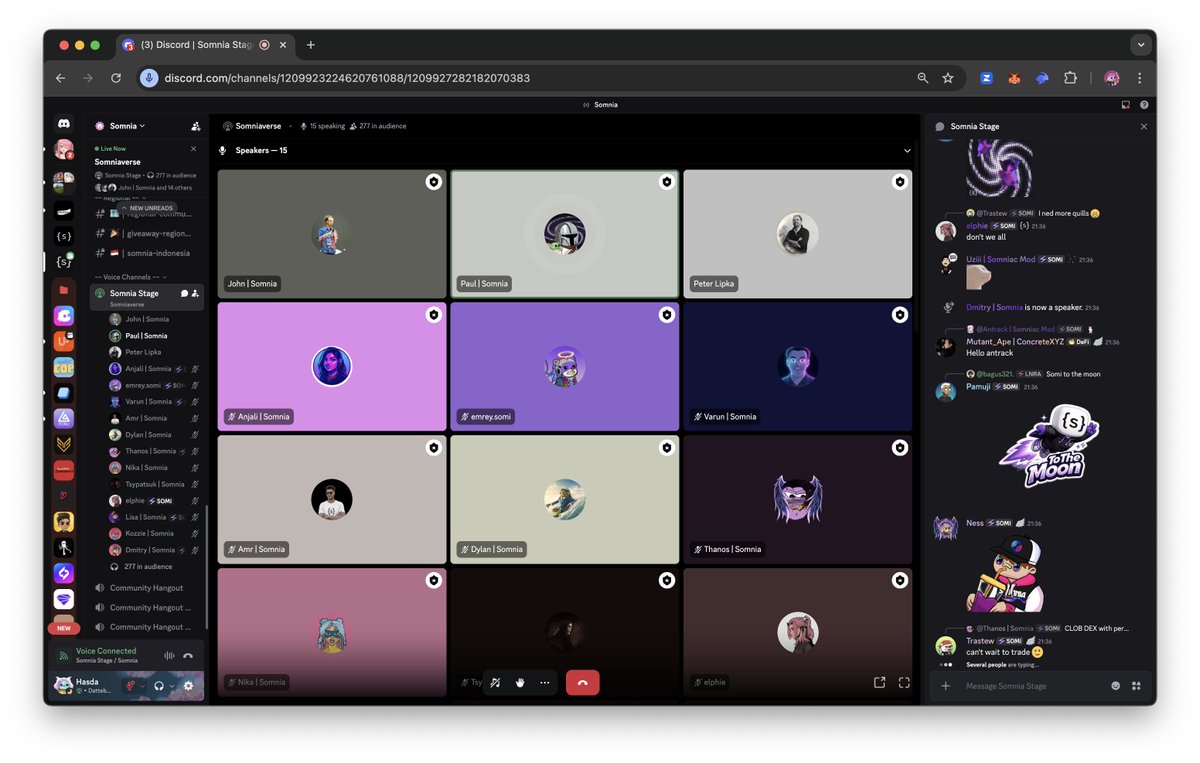Image resolution: width=1200 pixels, height=763 pixels.
Task: Pop out the stage into a separate window
Action: pyautogui.click(x=879, y=683)
